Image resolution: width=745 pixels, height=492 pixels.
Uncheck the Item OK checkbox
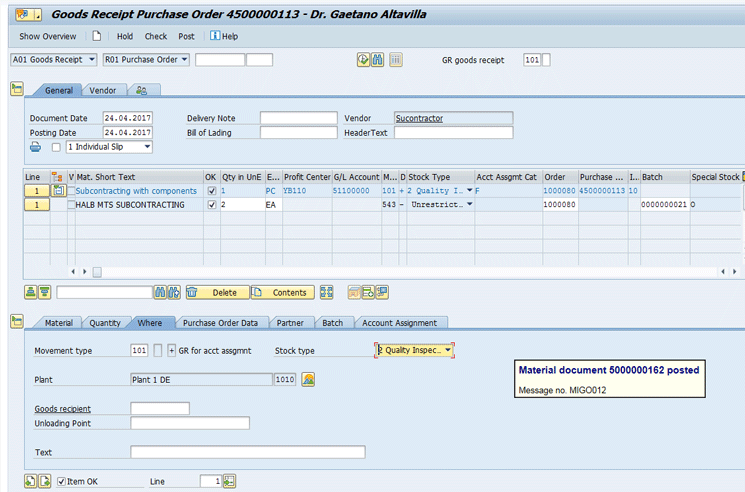(62, 481)
